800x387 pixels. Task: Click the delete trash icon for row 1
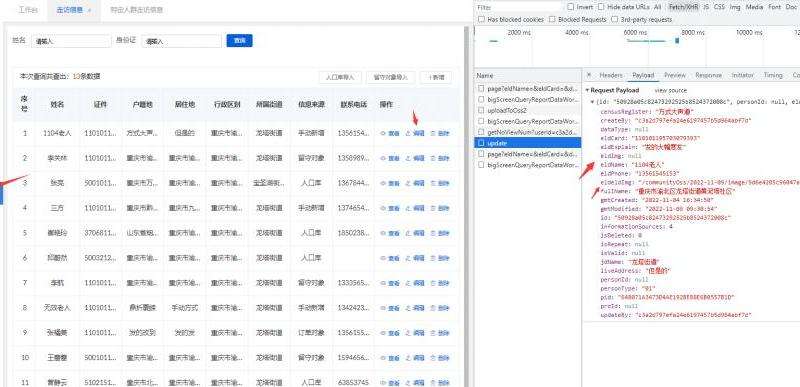433,134
